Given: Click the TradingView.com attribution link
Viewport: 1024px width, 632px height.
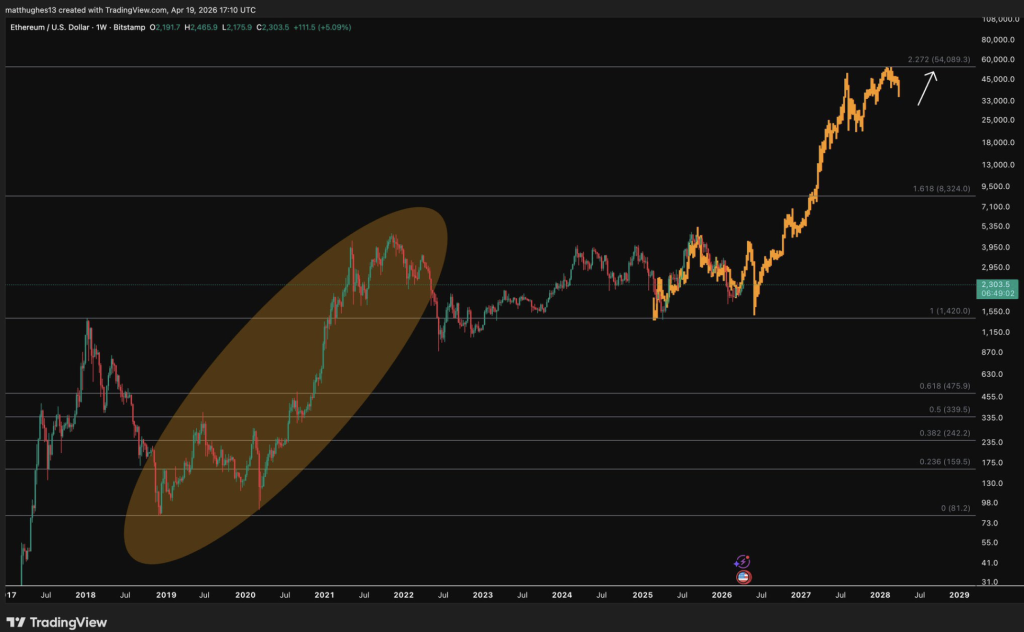Looking at the screenshot, I should click(x=135, y=9).
